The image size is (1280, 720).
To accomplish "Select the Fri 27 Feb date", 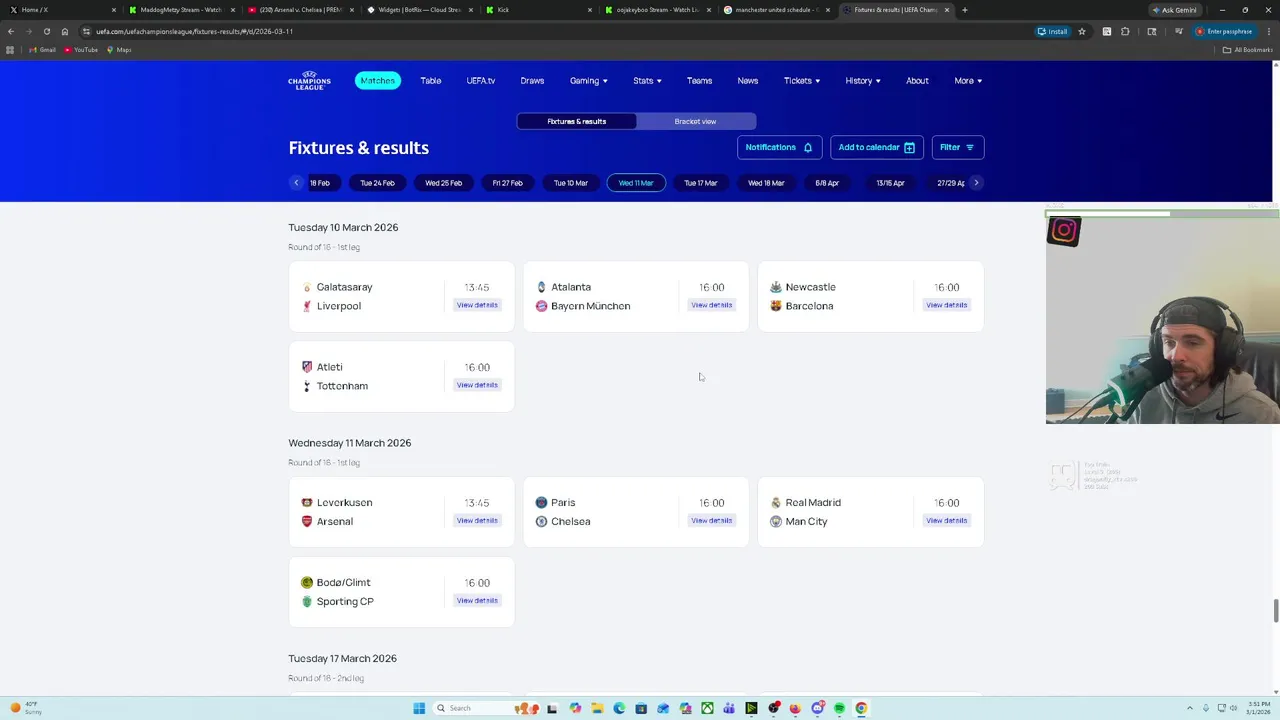I will (507, 183).
